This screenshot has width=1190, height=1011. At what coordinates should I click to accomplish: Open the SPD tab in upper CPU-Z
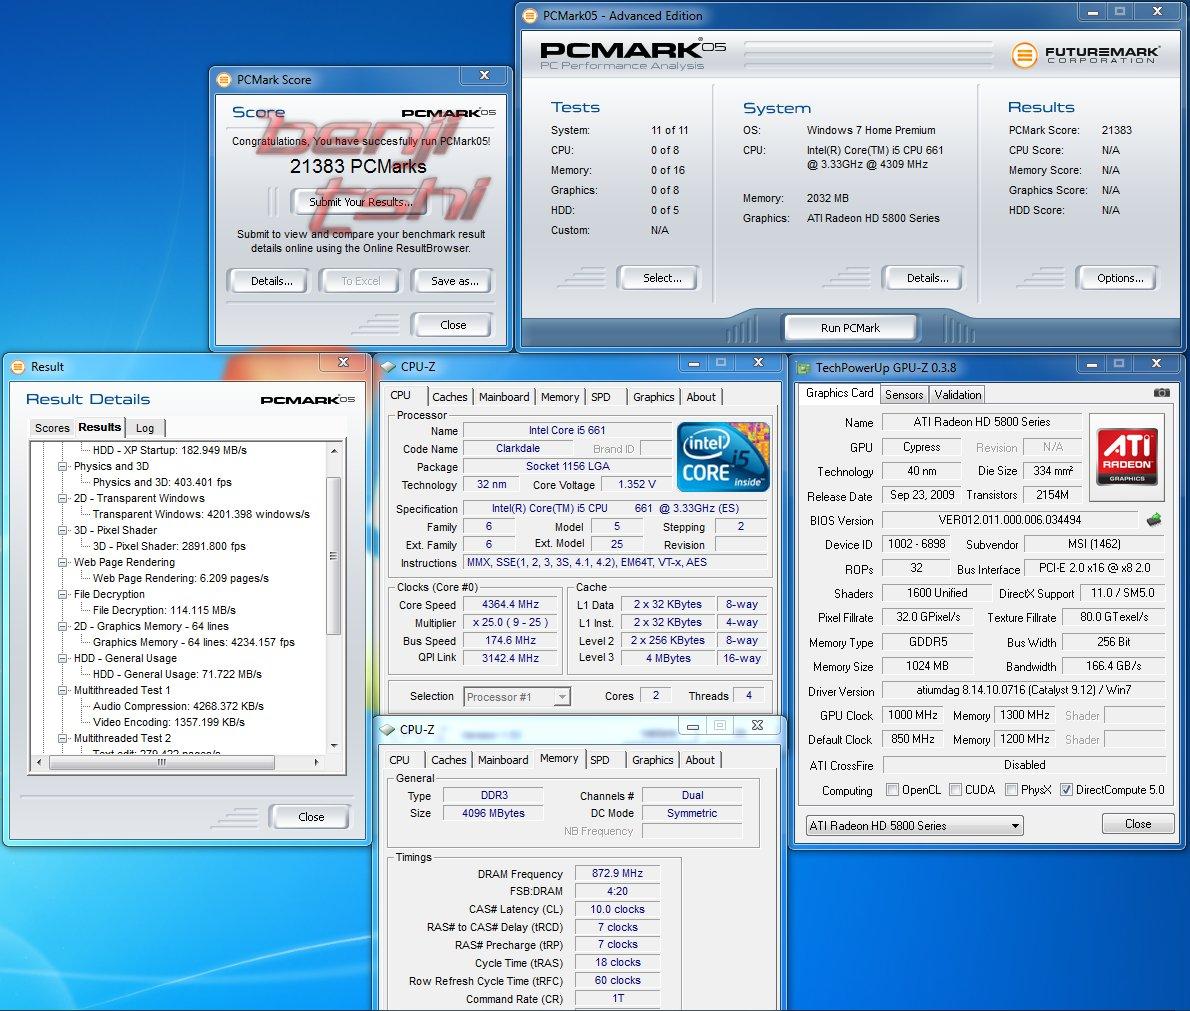601,397
